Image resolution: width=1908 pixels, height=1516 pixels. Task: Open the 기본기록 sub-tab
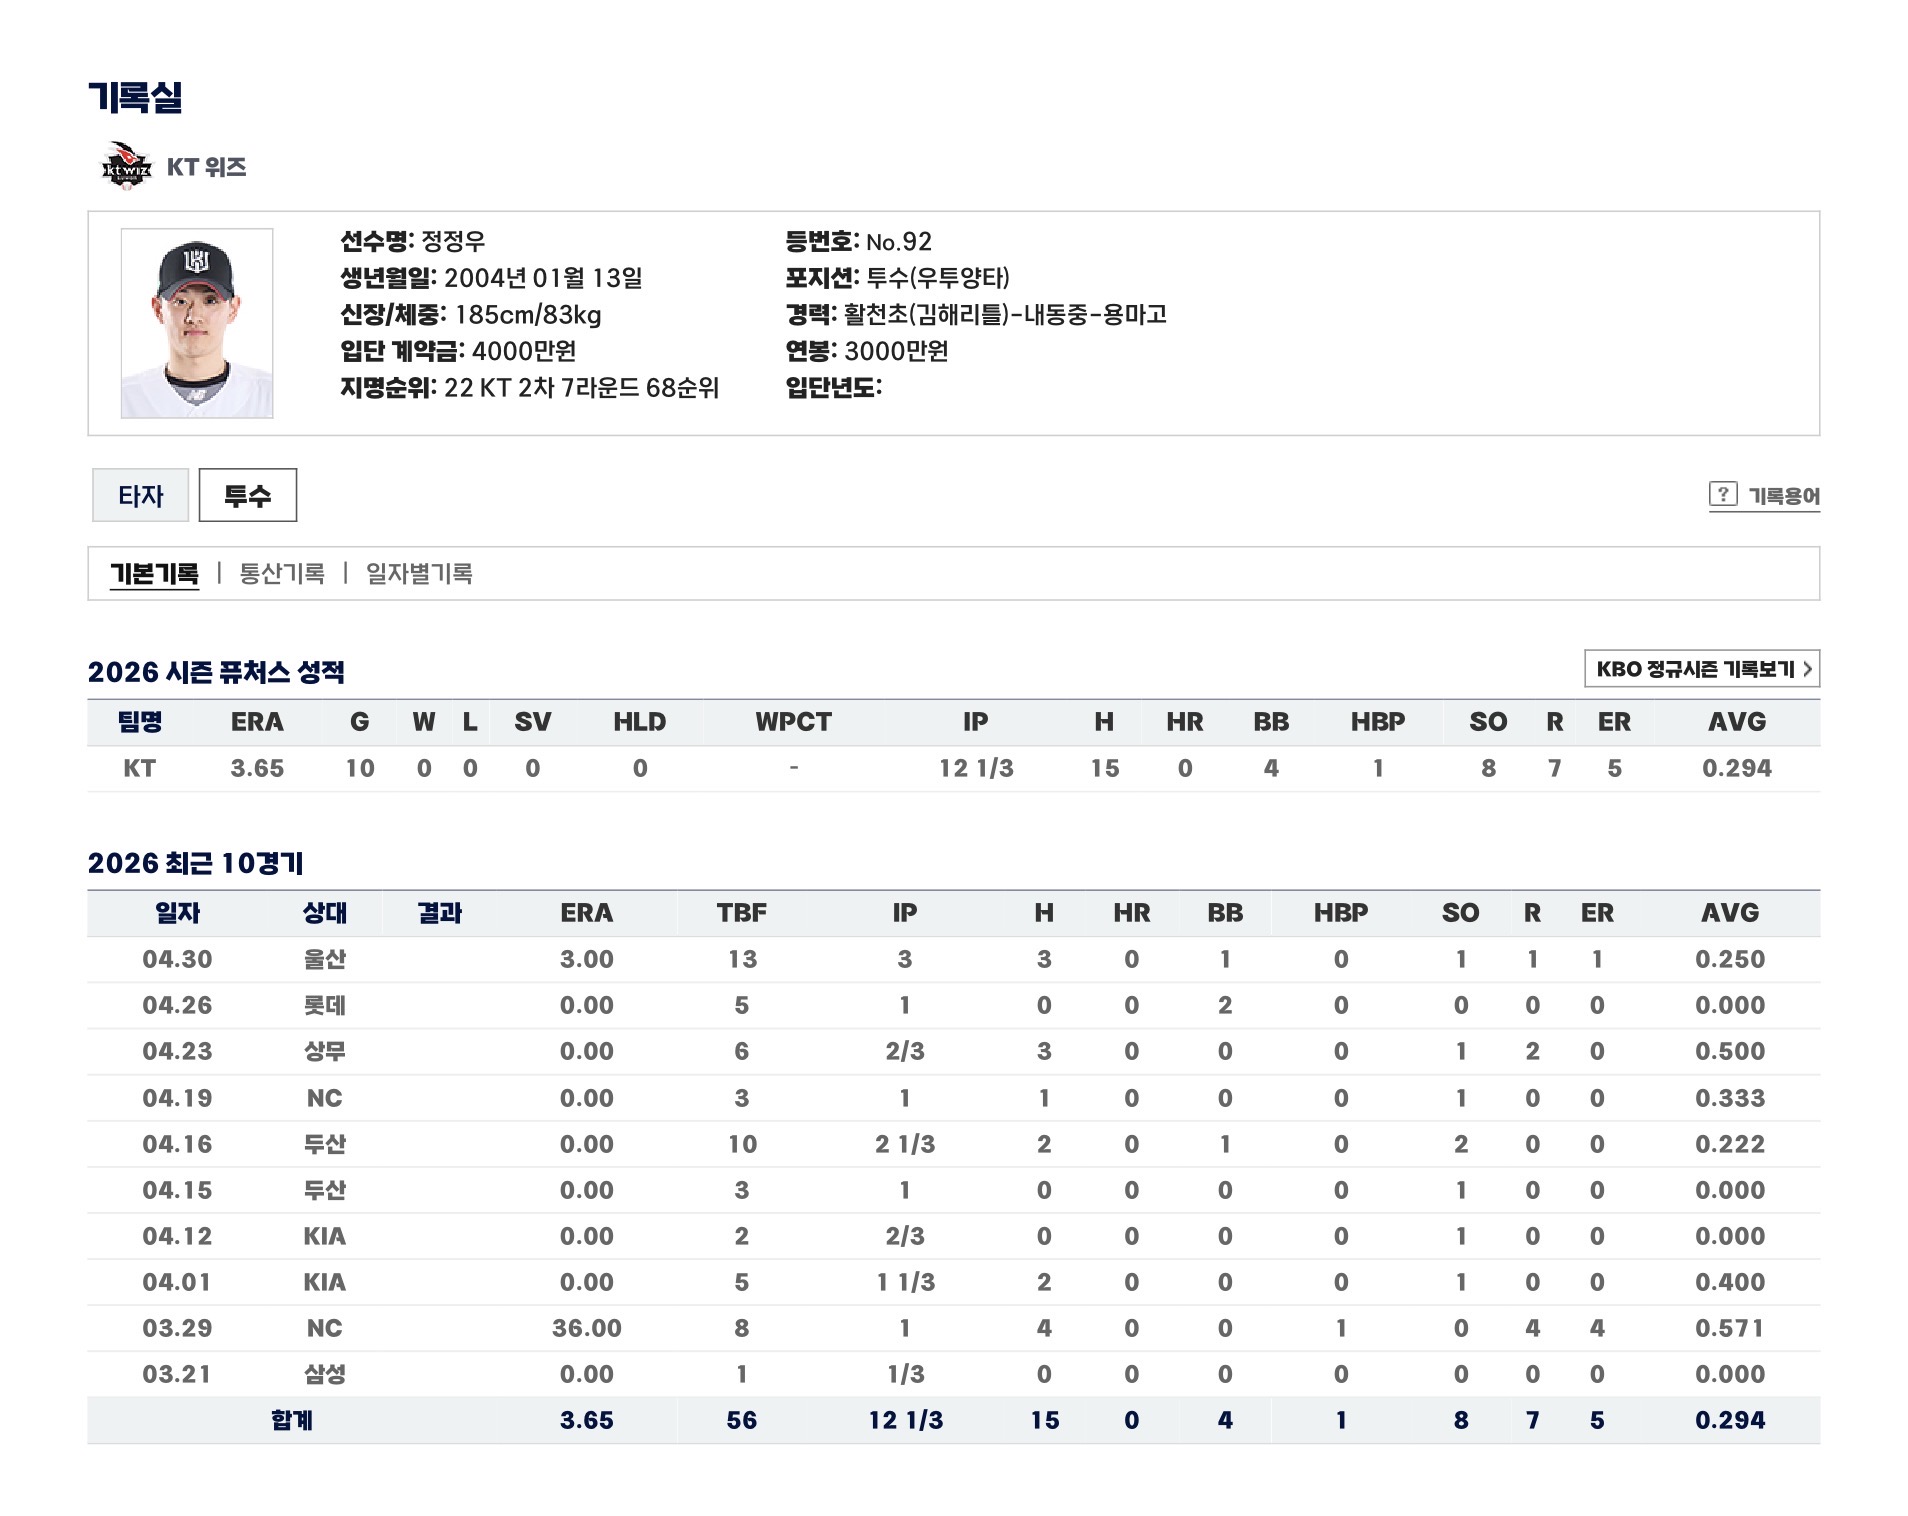tap(154, 574)
